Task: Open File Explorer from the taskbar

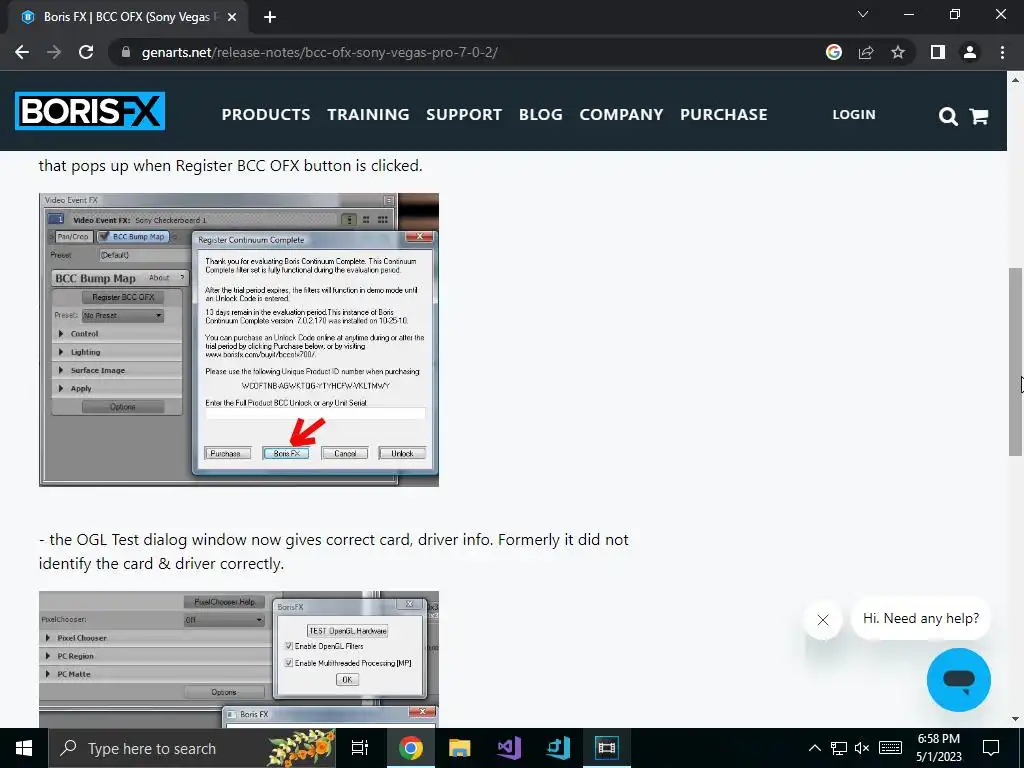Action: (460, 748)
